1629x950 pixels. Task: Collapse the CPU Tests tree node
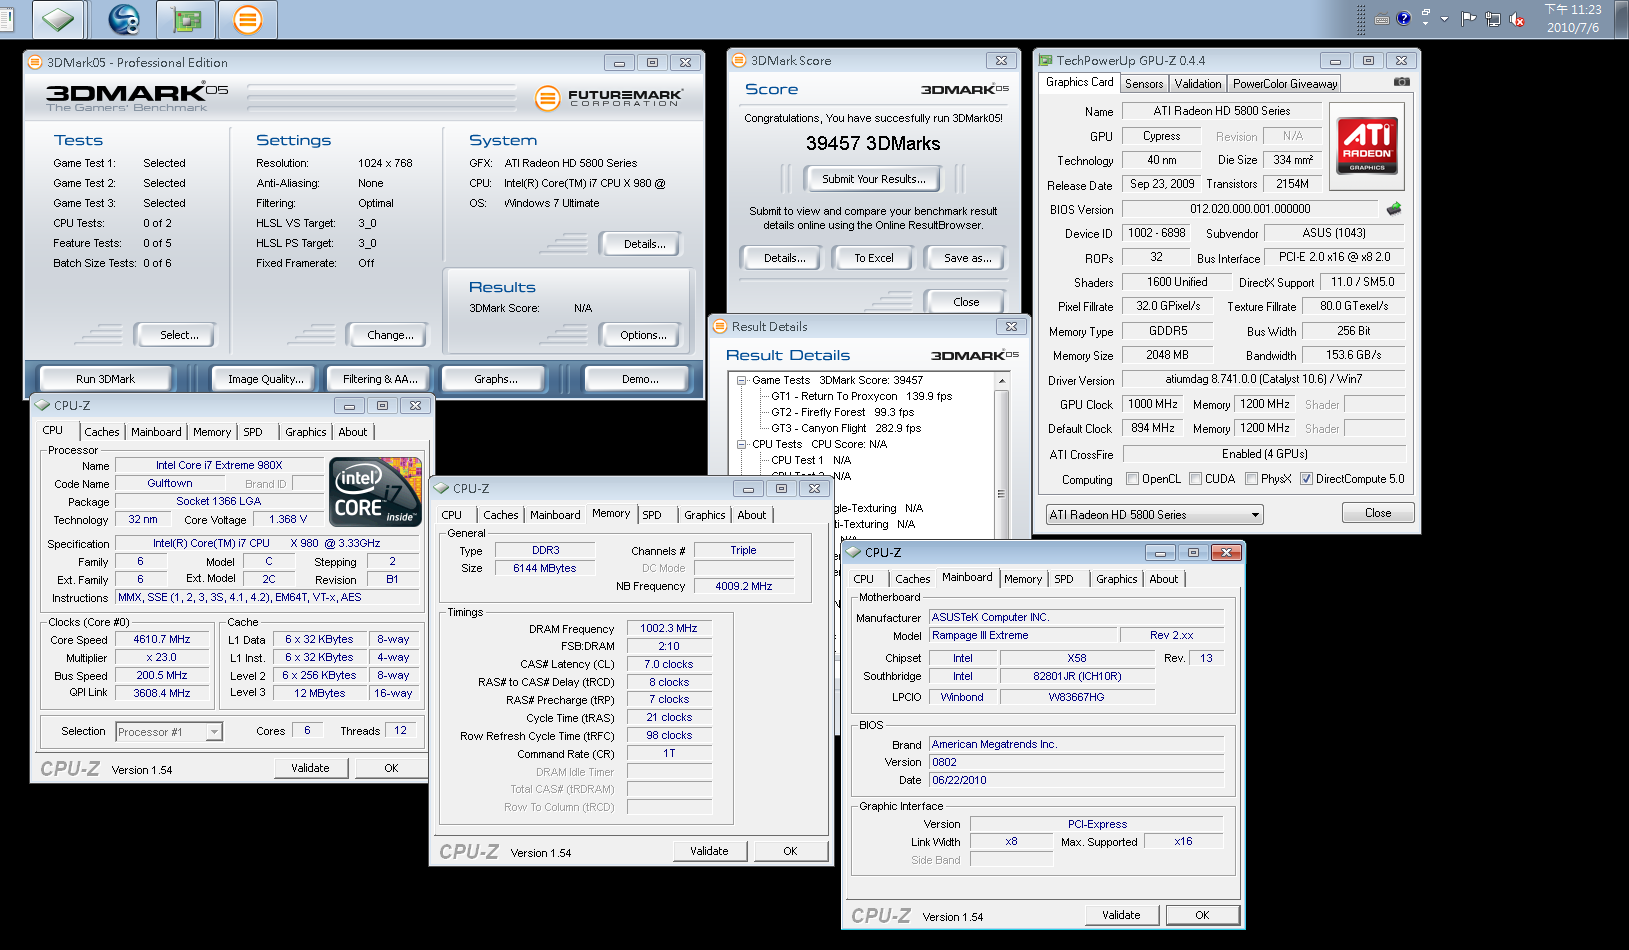[742, 444]
